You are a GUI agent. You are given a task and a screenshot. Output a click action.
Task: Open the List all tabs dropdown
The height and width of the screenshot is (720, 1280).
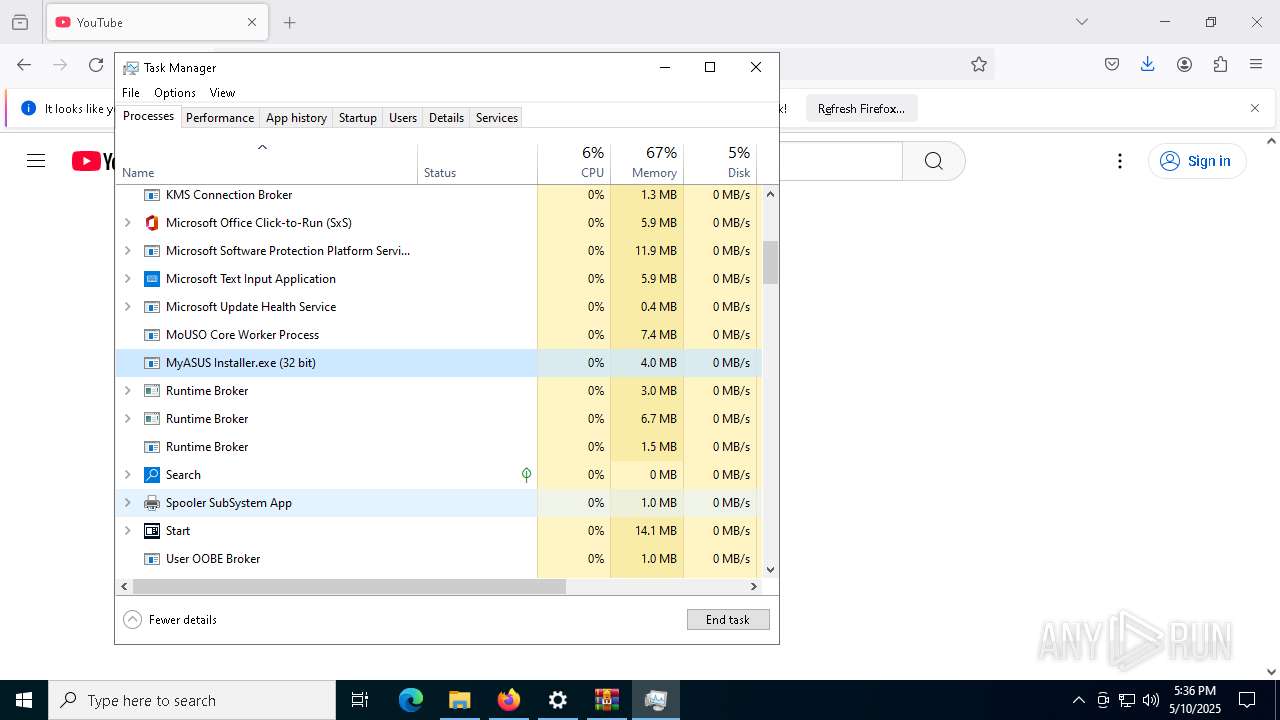(x=1081, y=22)
